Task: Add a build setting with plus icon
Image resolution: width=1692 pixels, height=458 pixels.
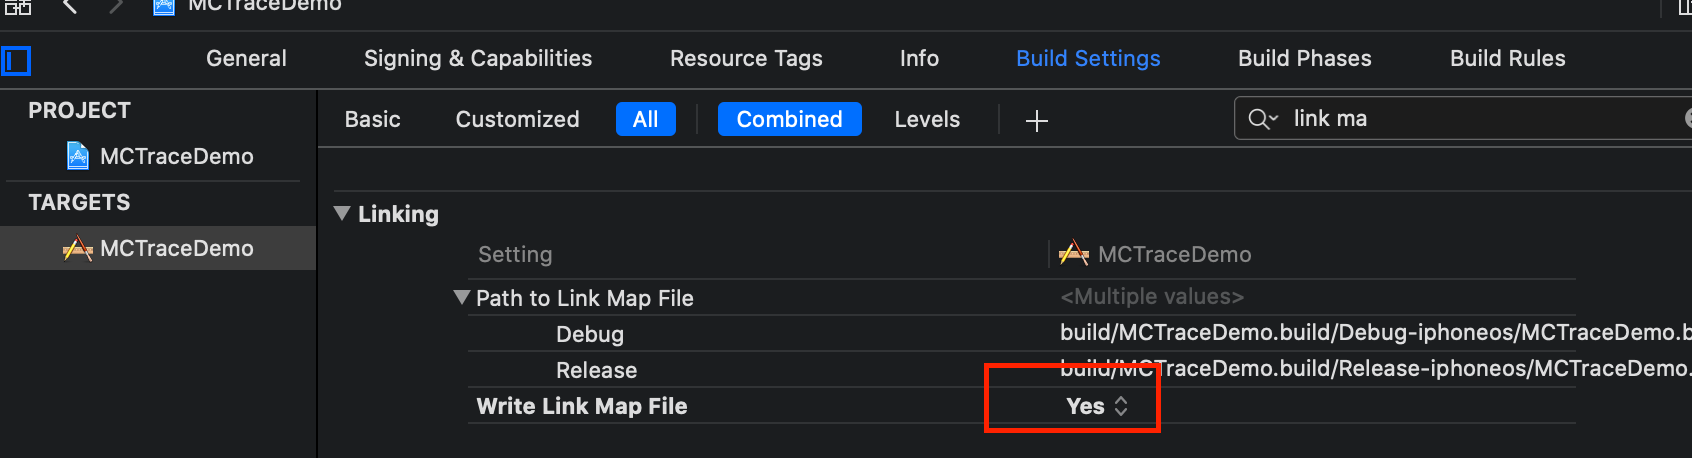Action: 1037,121
